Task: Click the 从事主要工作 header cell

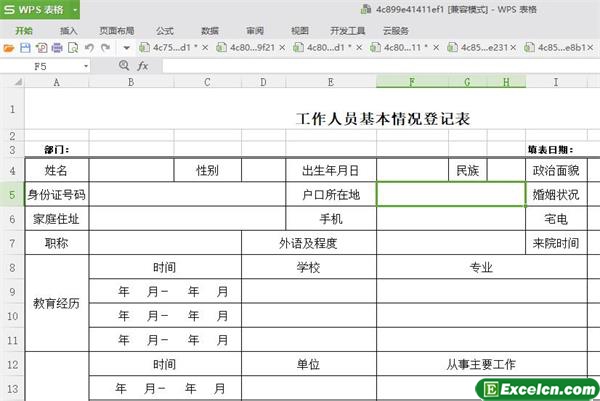Action: [481, 364]
